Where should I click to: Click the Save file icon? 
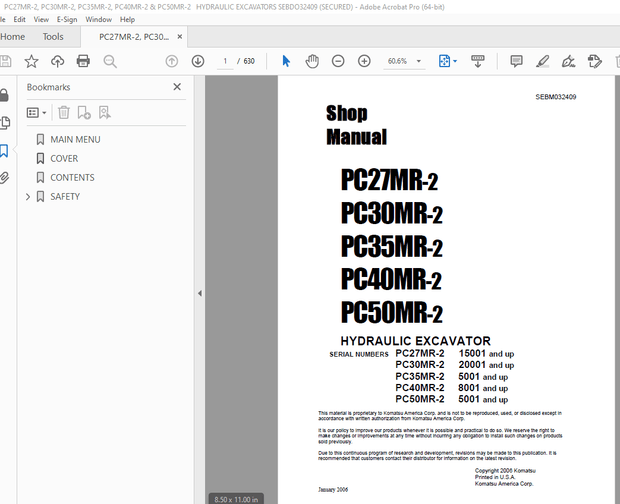click(5, 61)
